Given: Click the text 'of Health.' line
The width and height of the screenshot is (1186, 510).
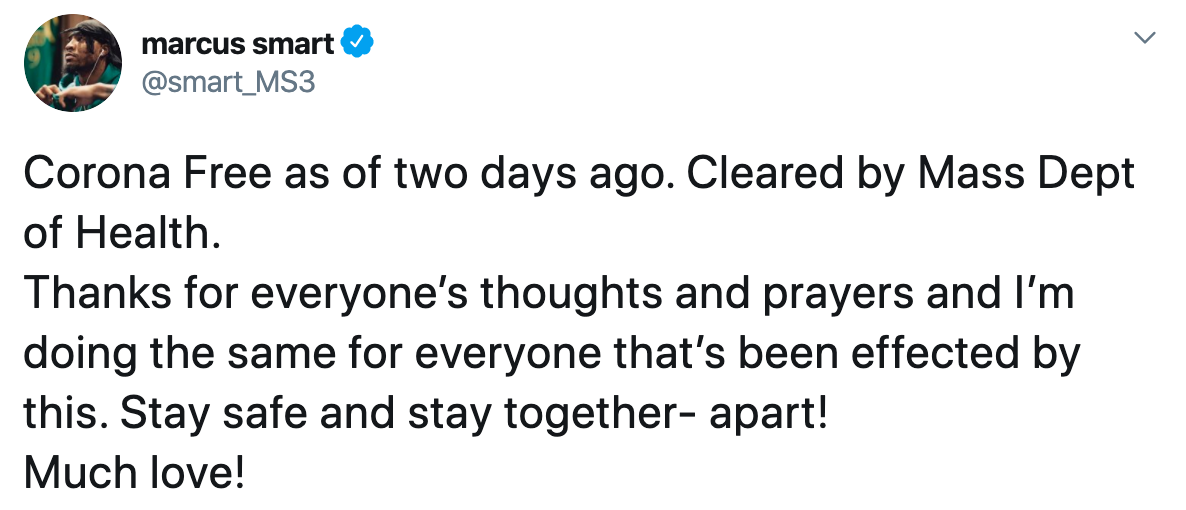Looking at the screenshot, I should (x=122, y=234).
